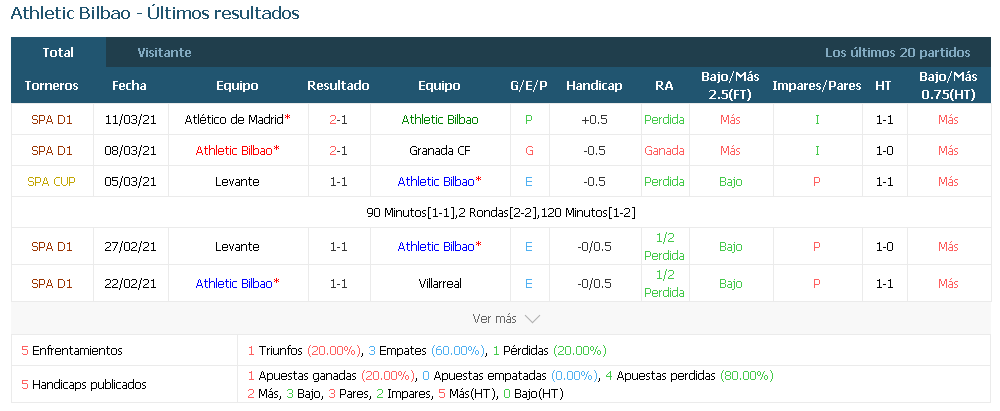This screenshot has height=411, width=1000.
Task: Open the Villarreal team link
Action: pos(440,284)
